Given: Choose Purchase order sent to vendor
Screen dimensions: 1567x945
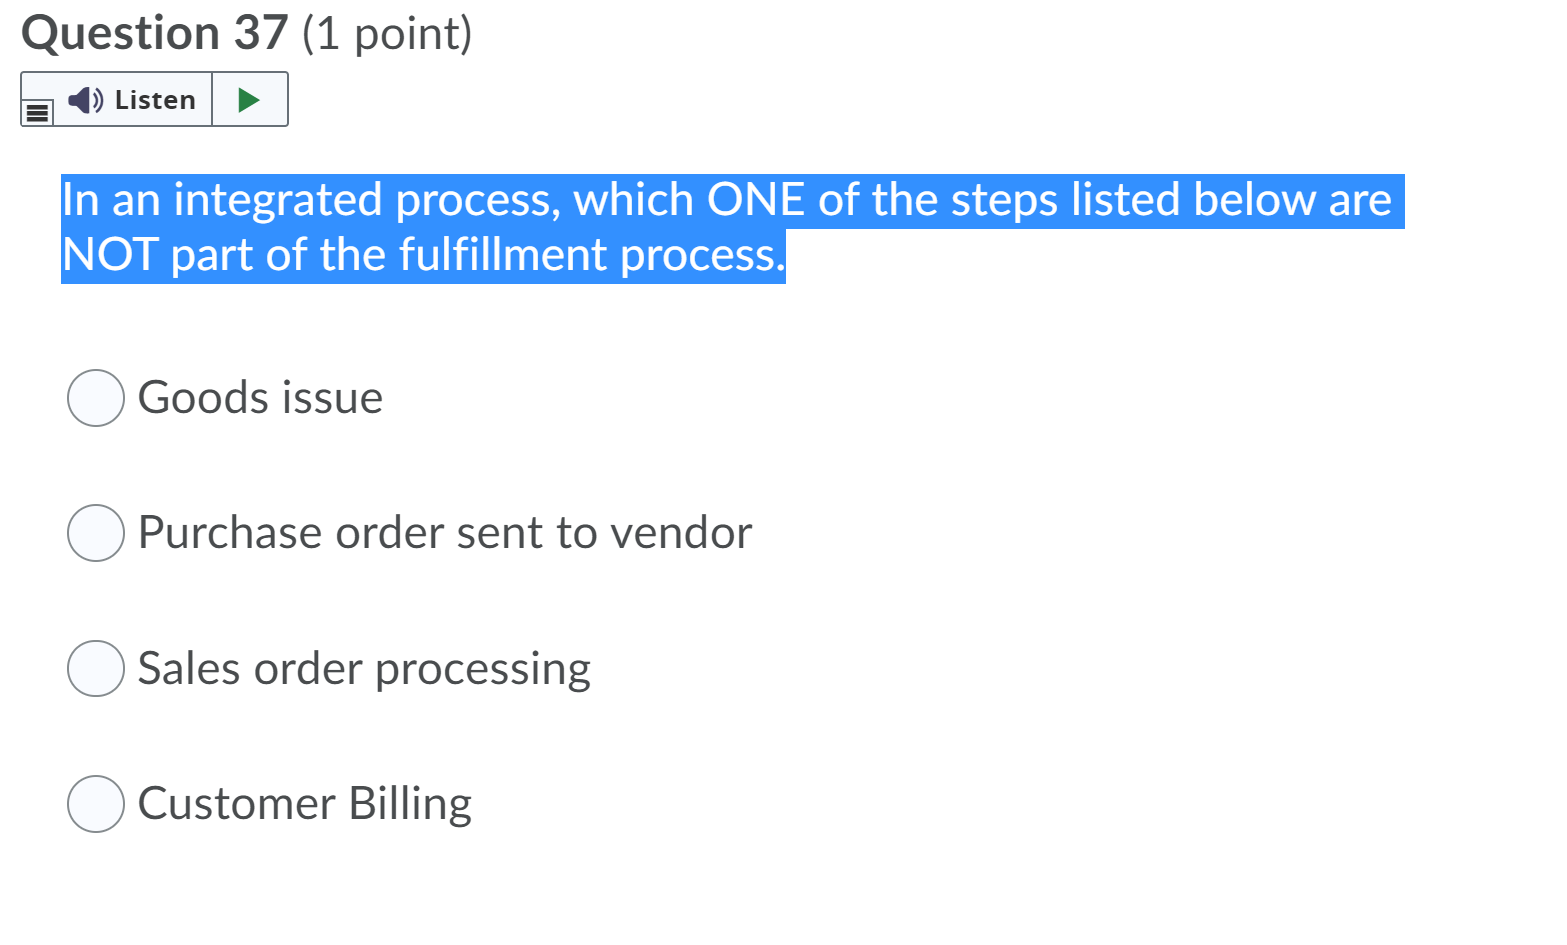Looking at the screenshot, I should click(95, 533).
